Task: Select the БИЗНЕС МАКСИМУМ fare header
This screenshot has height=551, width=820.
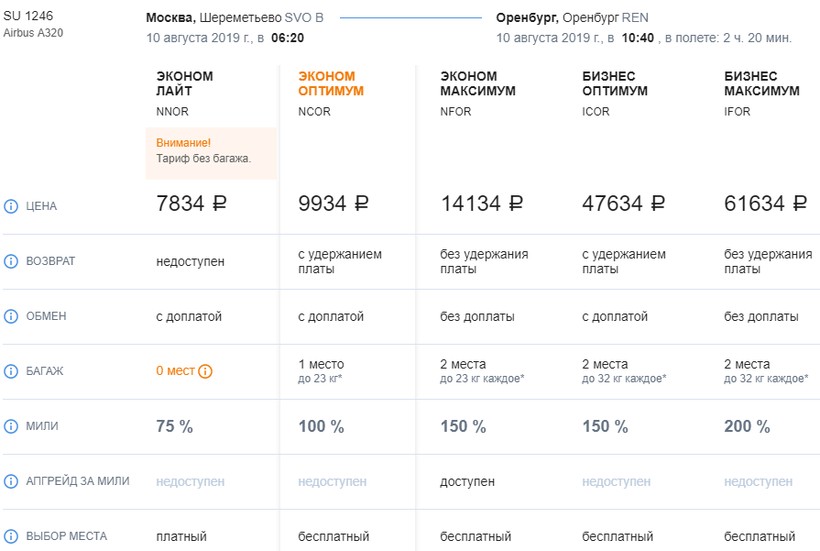Action: click(x=762, y=83)
